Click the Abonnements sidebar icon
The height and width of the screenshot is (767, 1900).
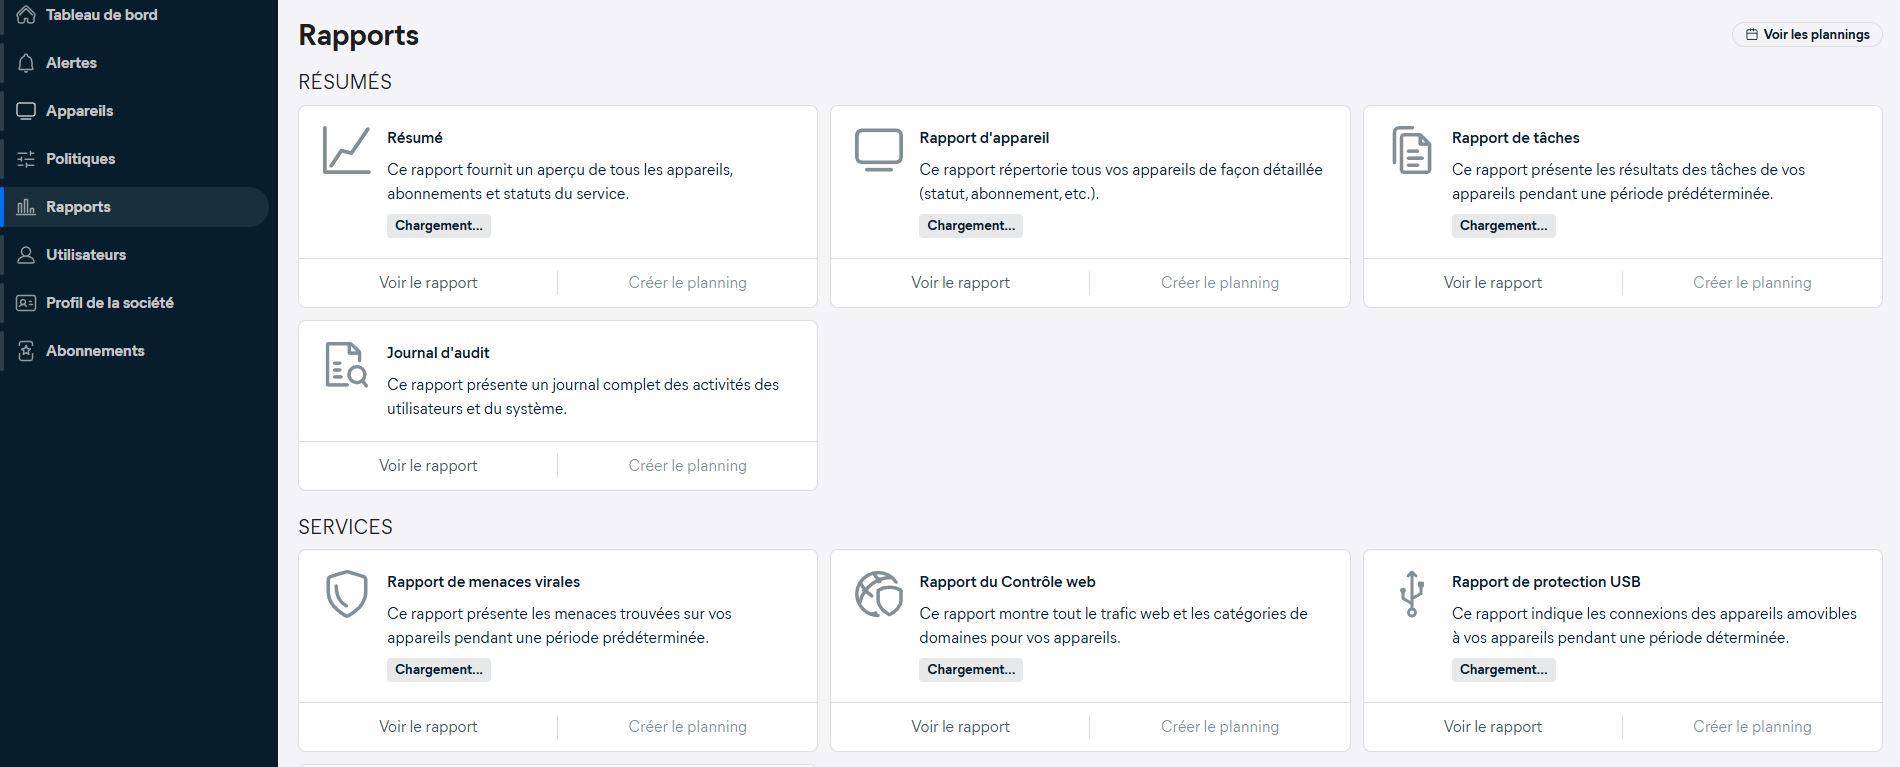click(25, 350)
